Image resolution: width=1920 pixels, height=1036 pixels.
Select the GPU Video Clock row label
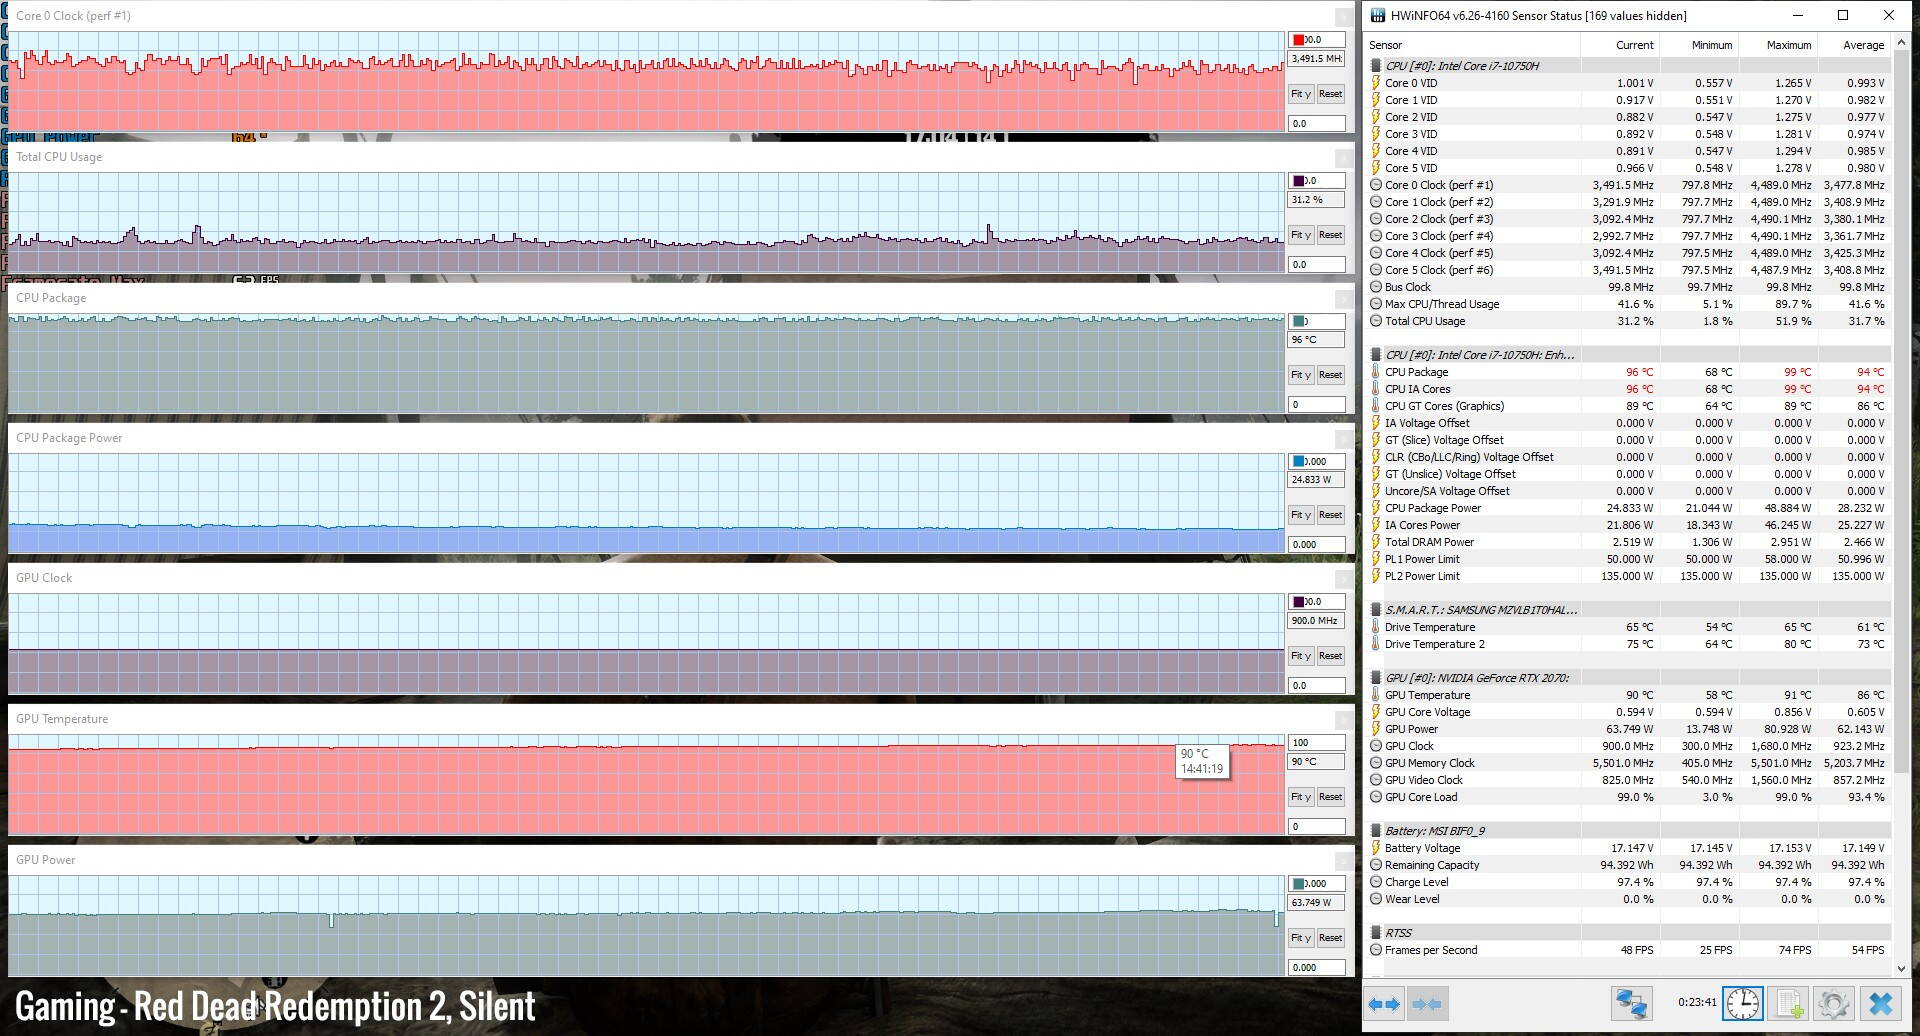tap(1423, 780)
